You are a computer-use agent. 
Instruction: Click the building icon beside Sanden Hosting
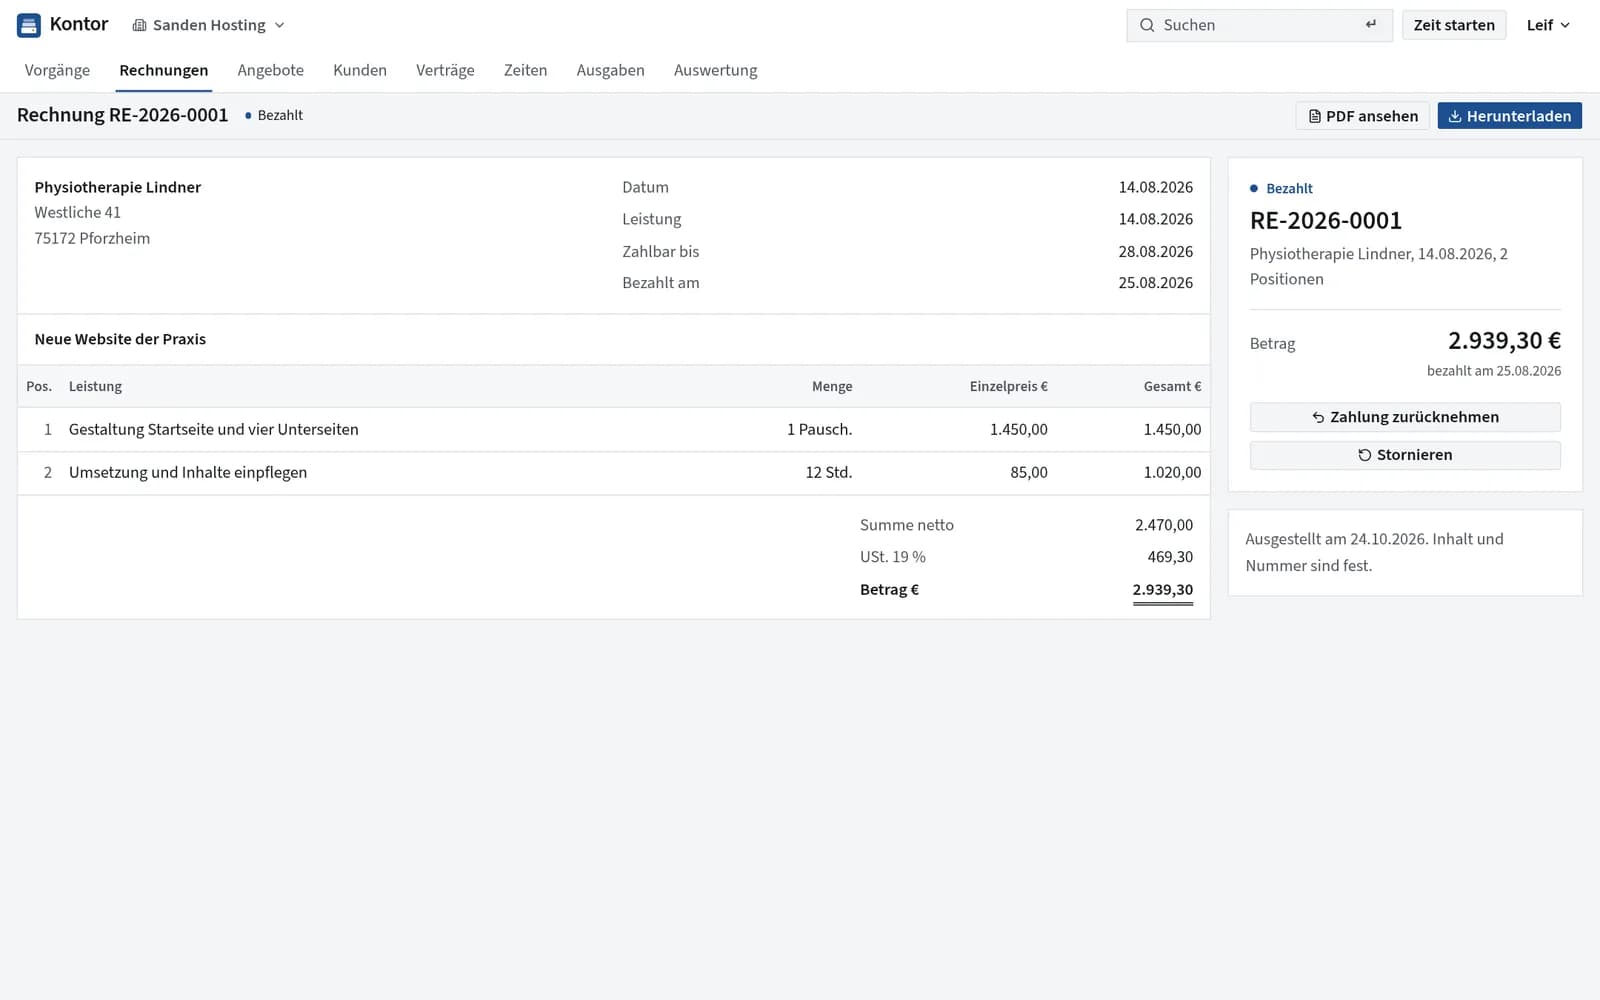pyautogui.click(x=140, y=25)
